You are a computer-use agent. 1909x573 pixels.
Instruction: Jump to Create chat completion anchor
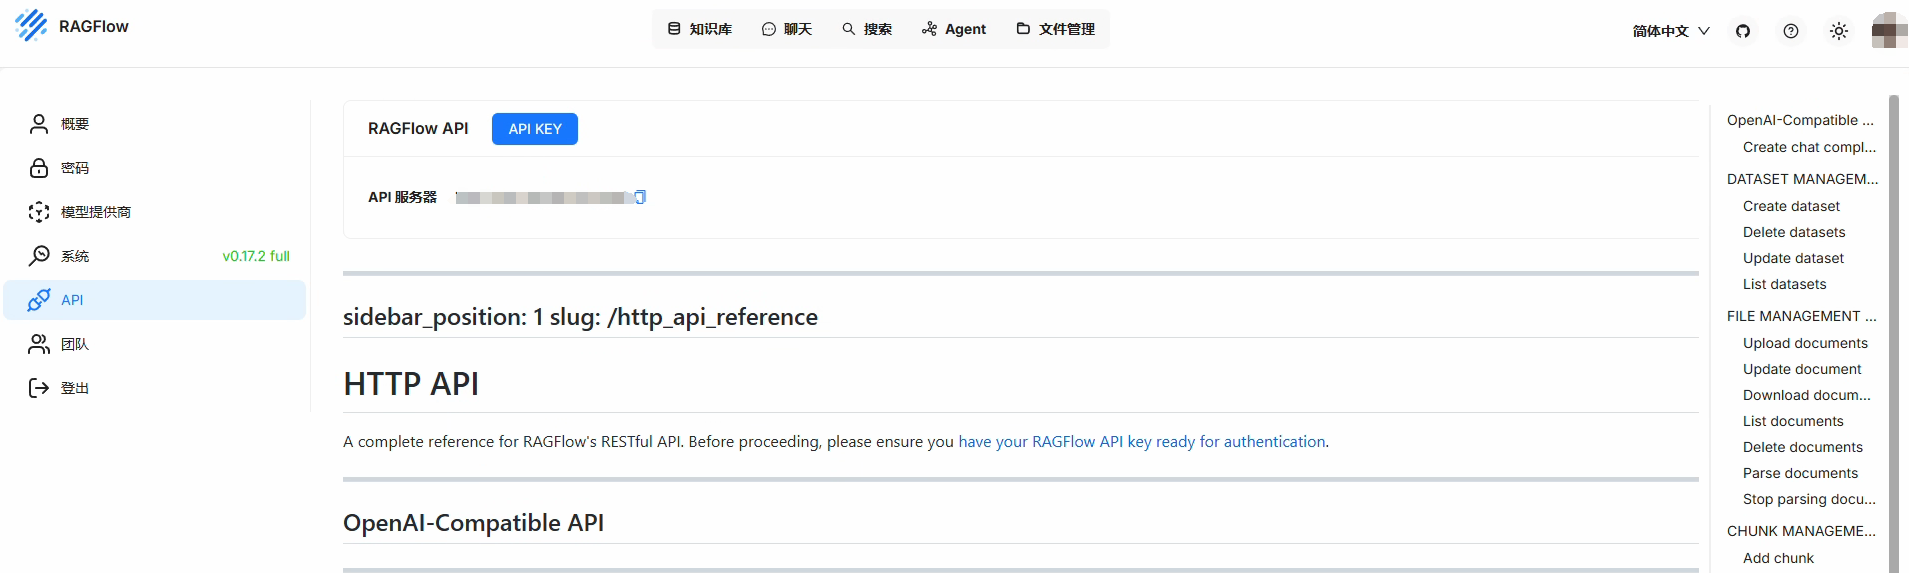(1809, 147)
